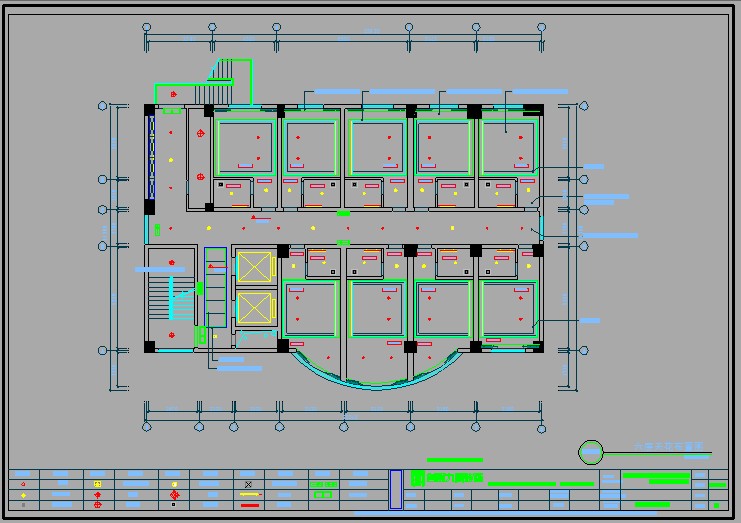Screen dimensions: 741x523
Task: Click the black X symbol in the legend
Action: pos(248,484)
